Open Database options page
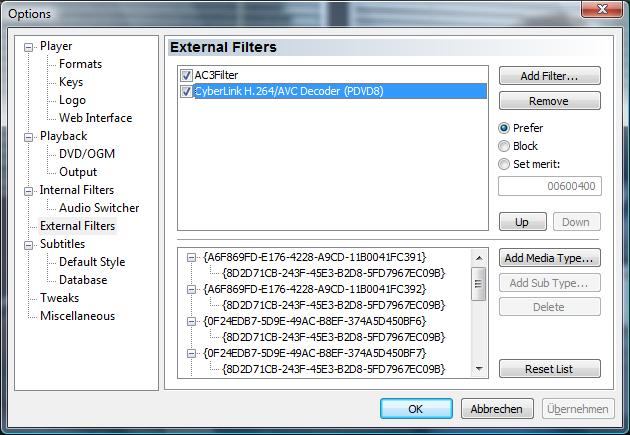 coord(83,280)
